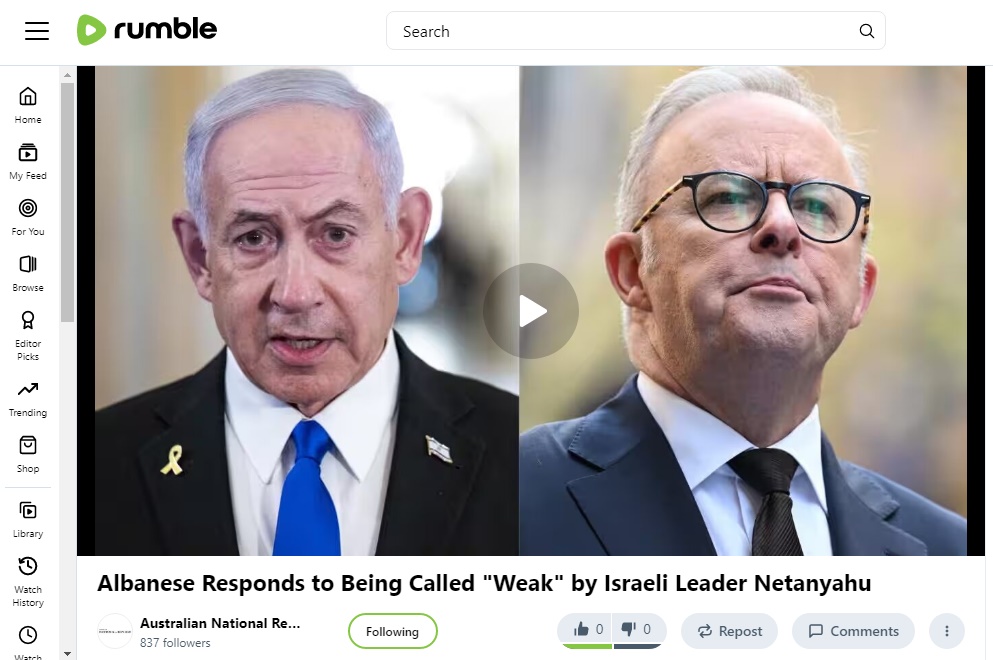
Task: Open the Shop page
Action: [x=28, y=455]
